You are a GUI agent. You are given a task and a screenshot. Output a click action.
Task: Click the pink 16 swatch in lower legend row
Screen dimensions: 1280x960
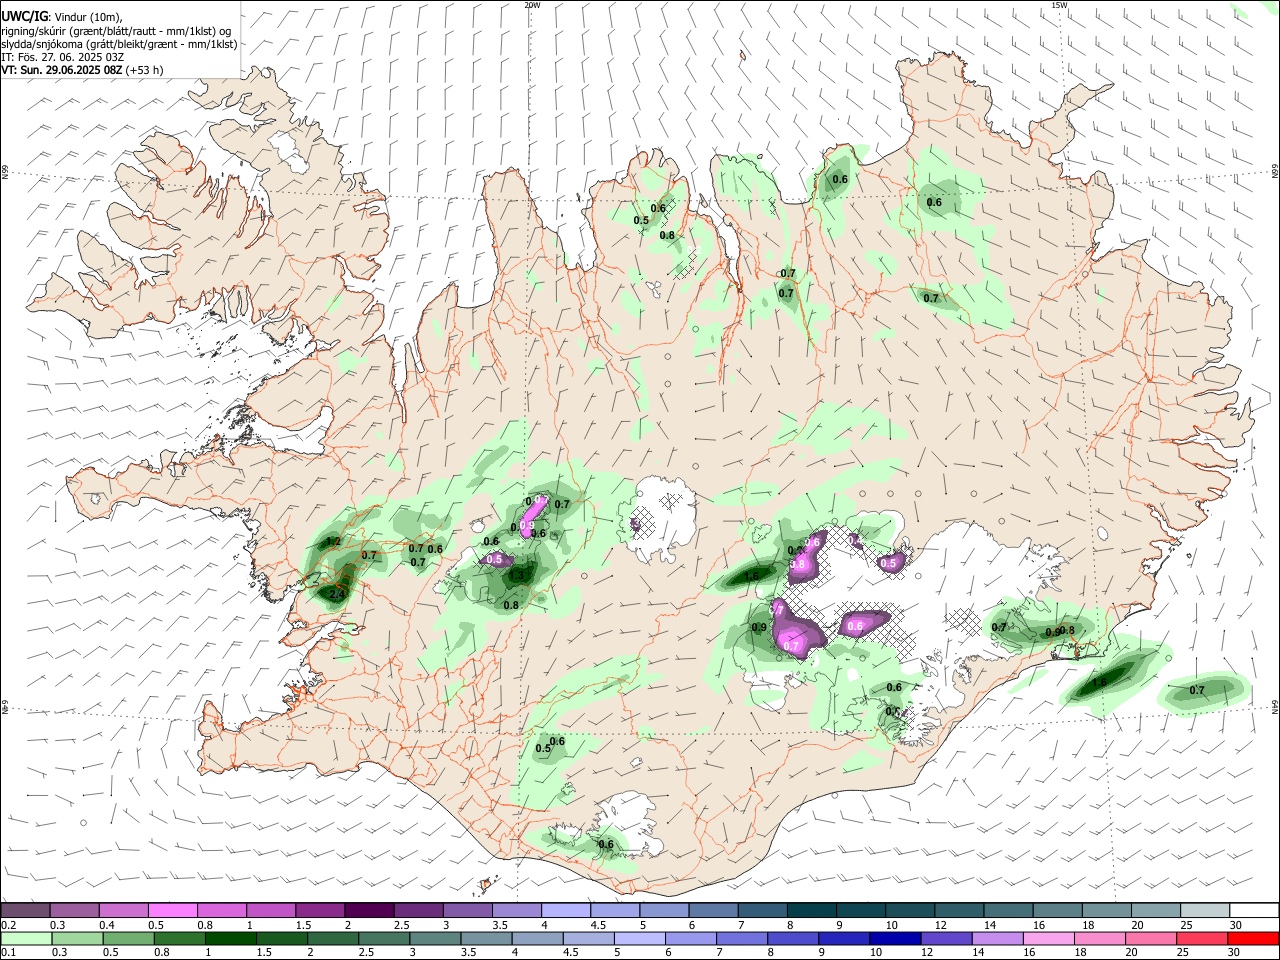[x=1047, y=938]
